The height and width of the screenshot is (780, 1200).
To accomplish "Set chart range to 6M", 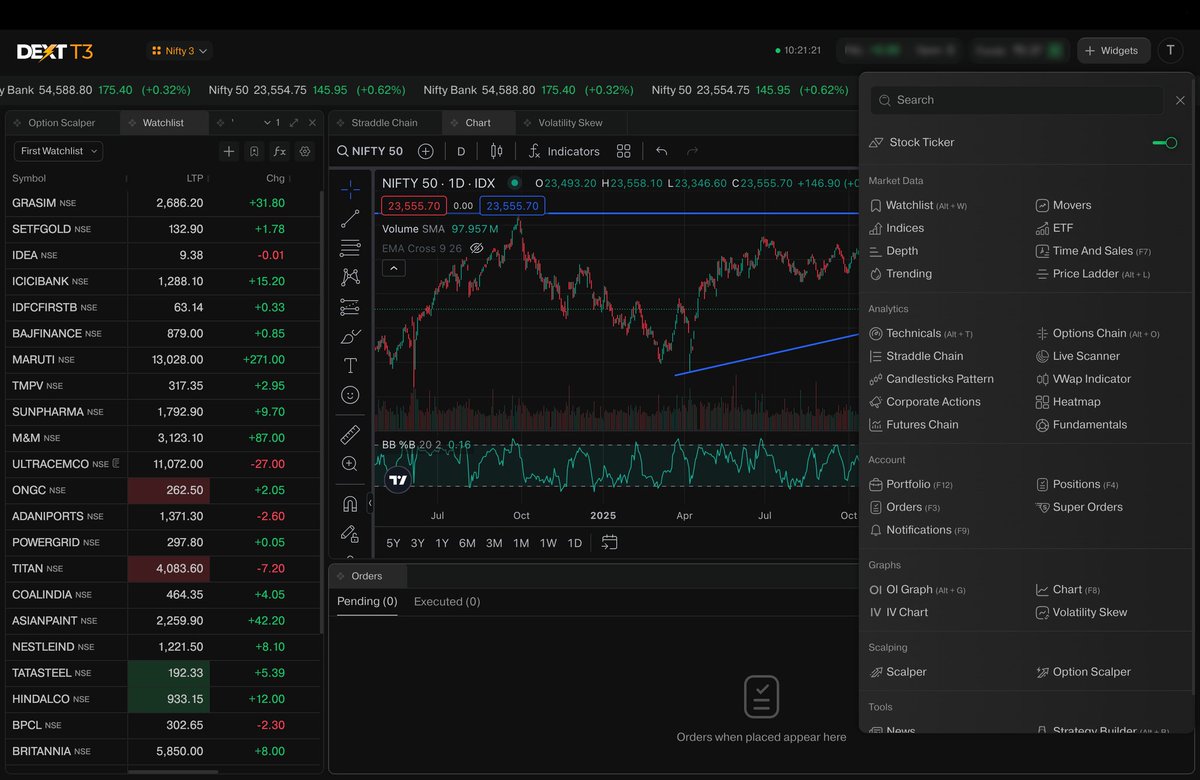I will (x=467, y=543).
